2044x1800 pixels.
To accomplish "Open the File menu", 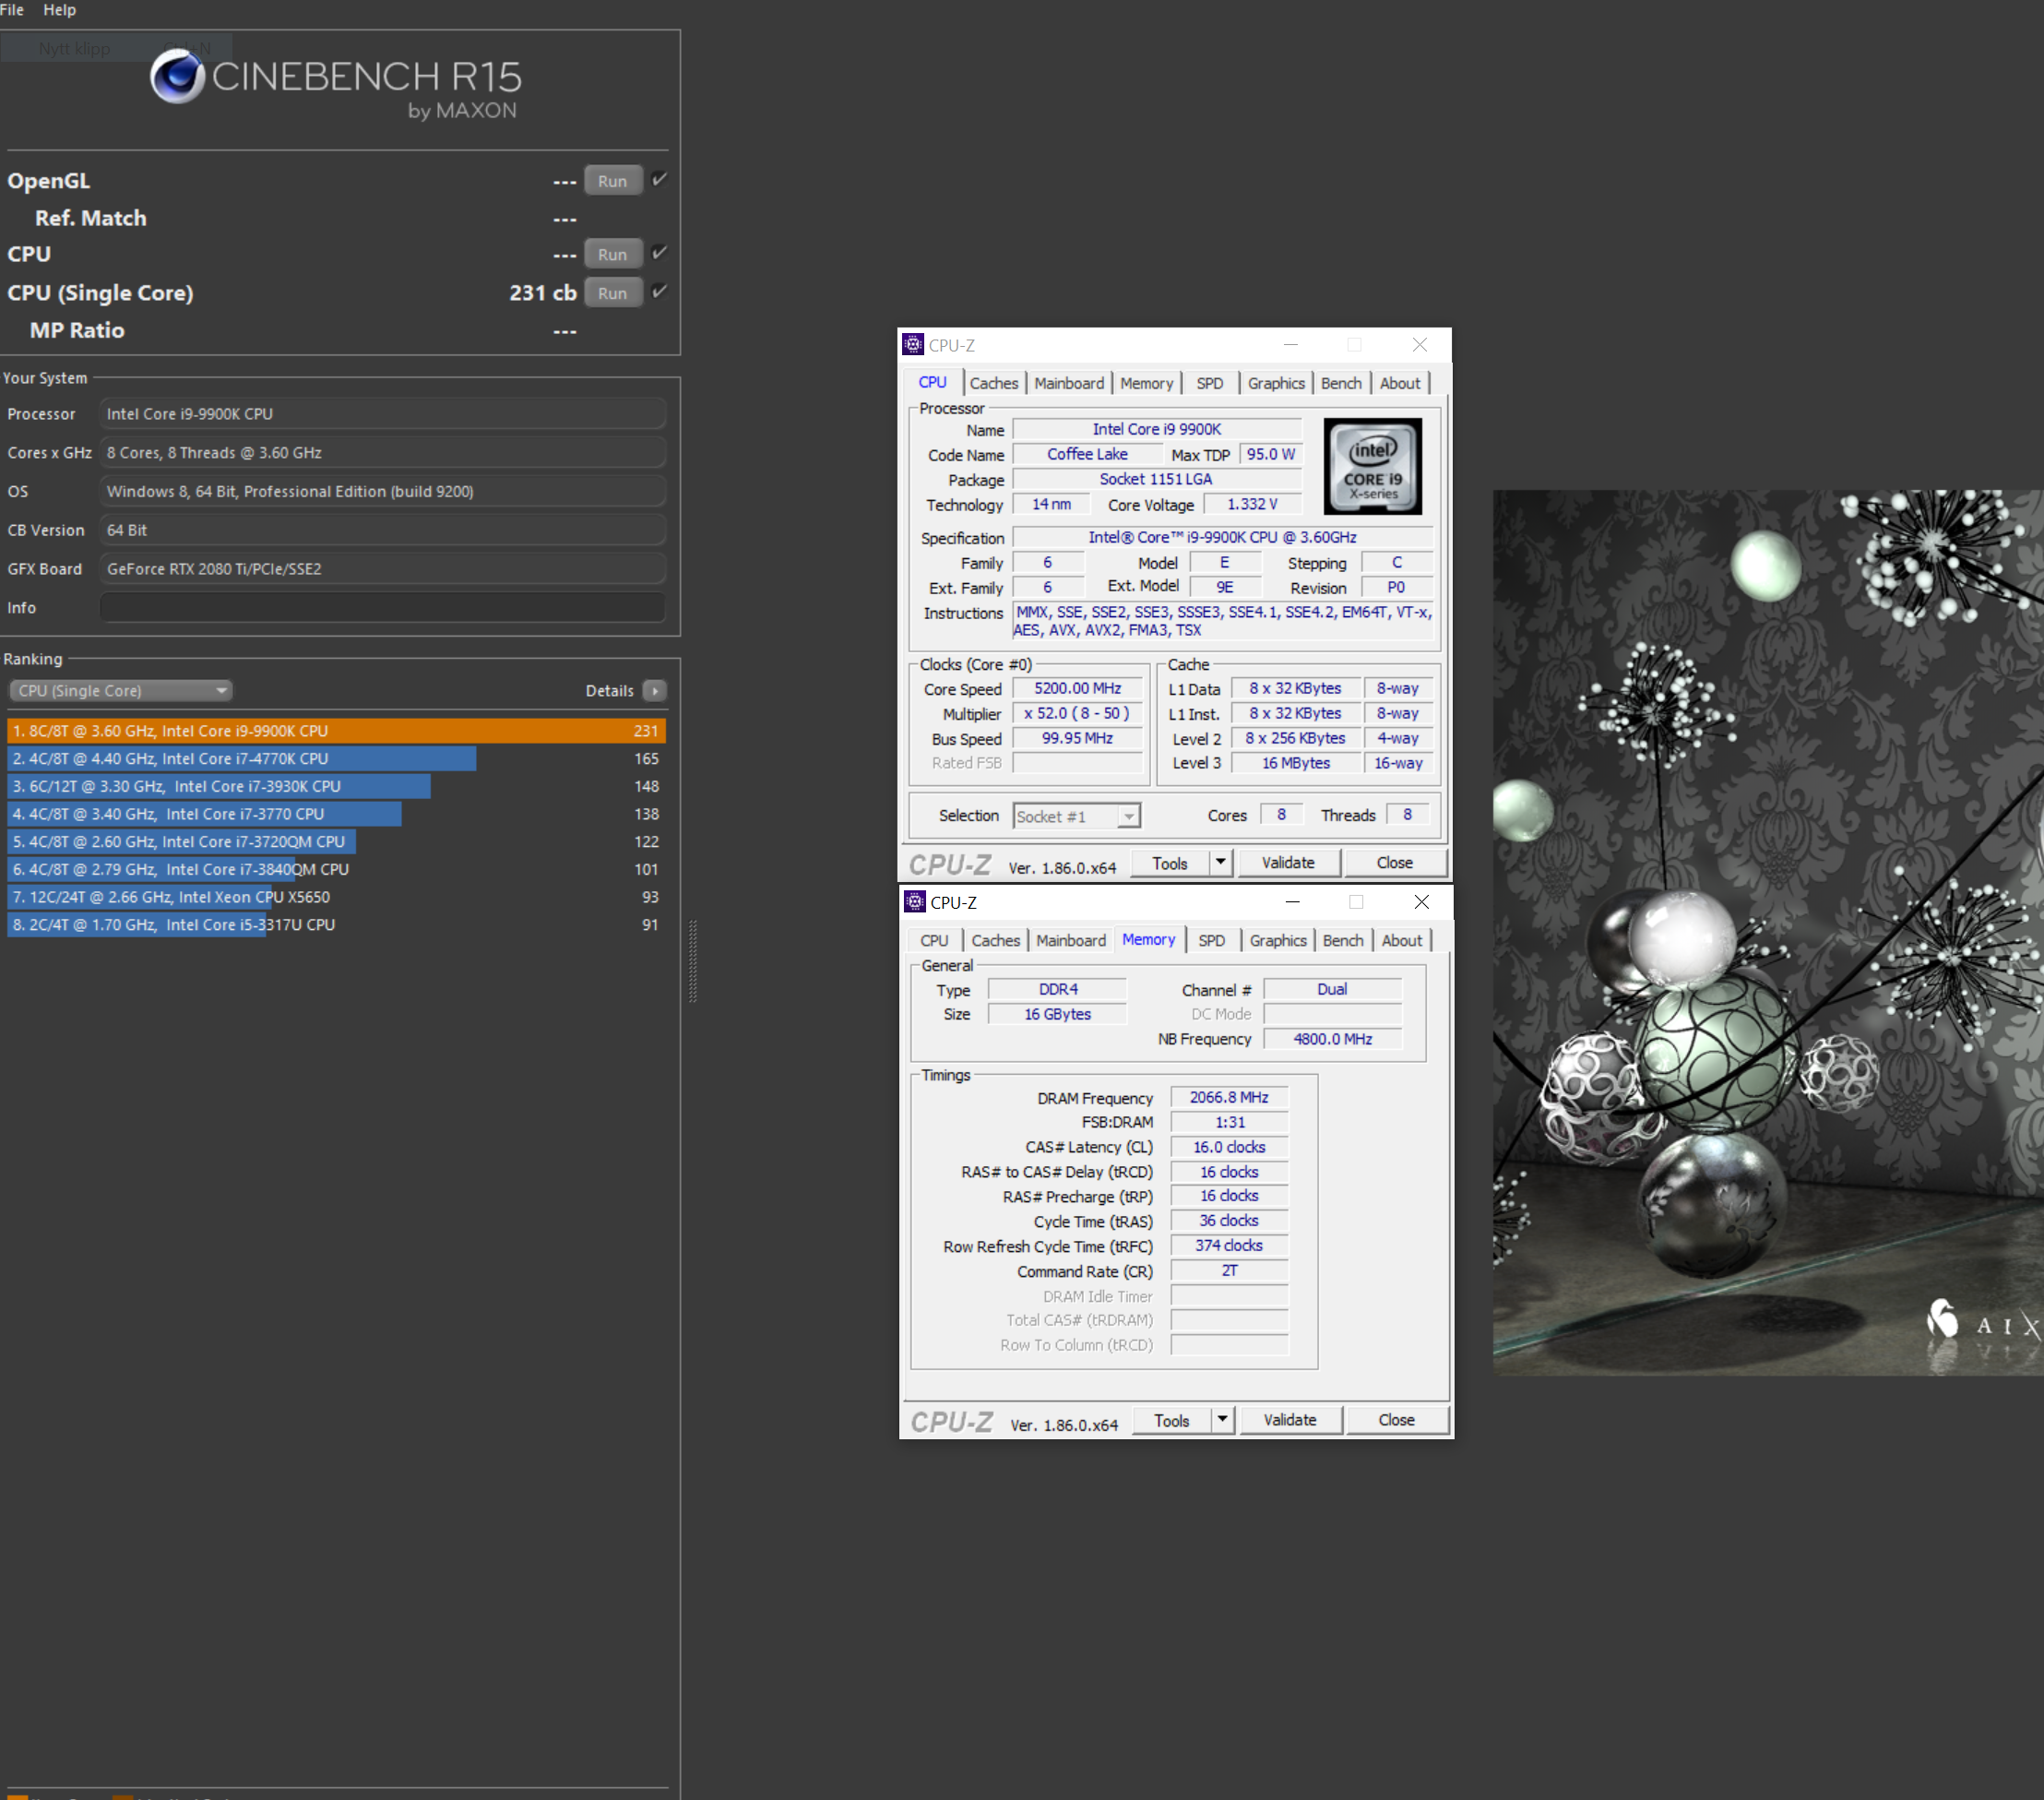I will coord(12,10).
